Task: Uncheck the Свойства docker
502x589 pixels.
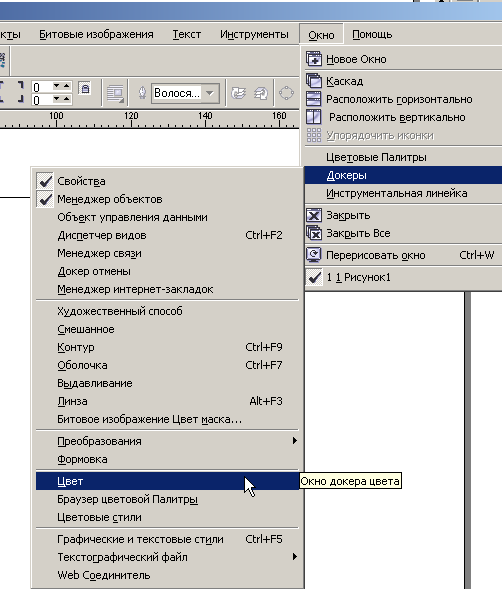Action: tap(45, 181)
